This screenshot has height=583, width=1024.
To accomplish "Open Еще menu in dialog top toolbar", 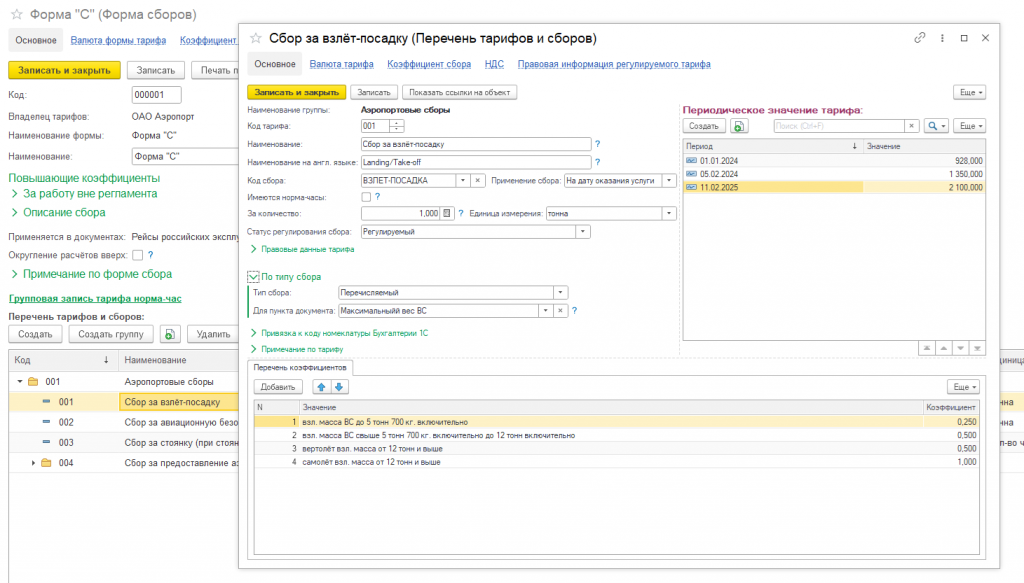I will point(970,93).
